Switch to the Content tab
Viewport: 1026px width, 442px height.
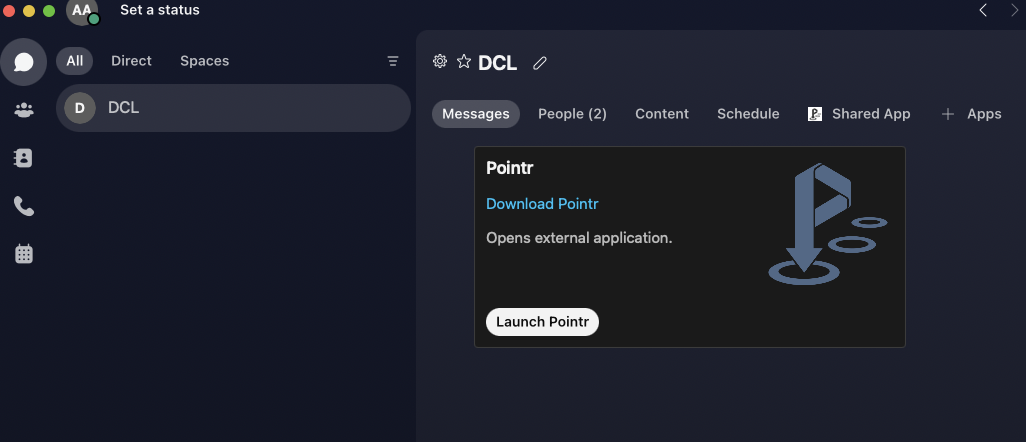(662, 114)
